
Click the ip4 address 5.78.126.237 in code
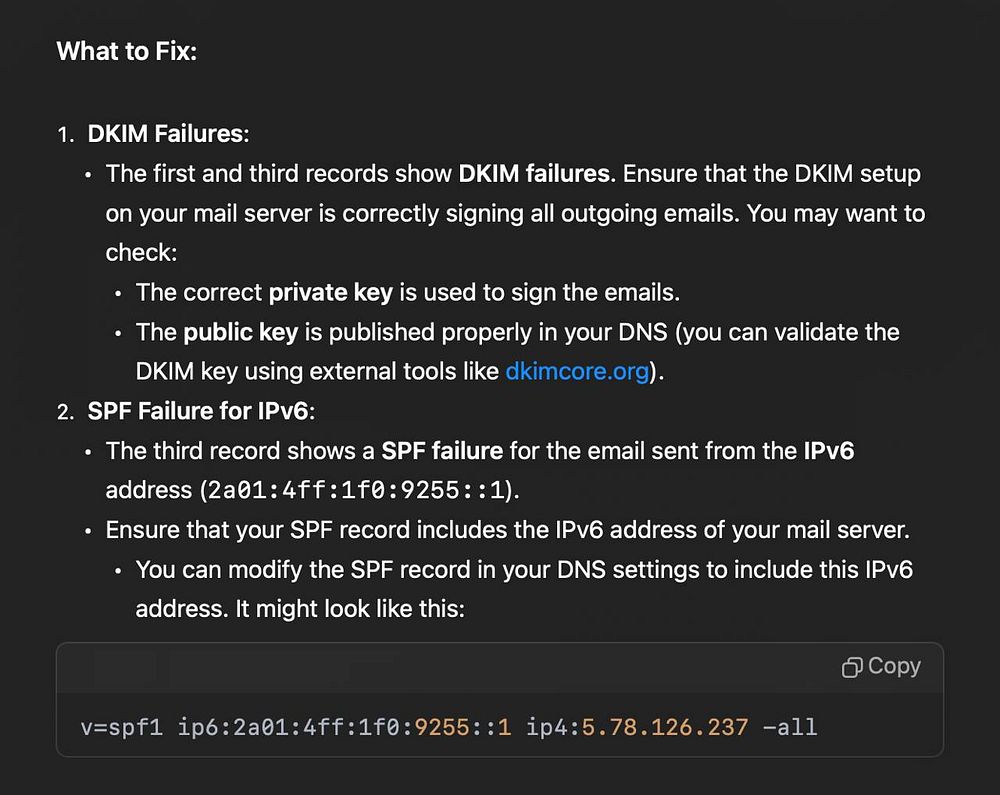tap(664, 726)
